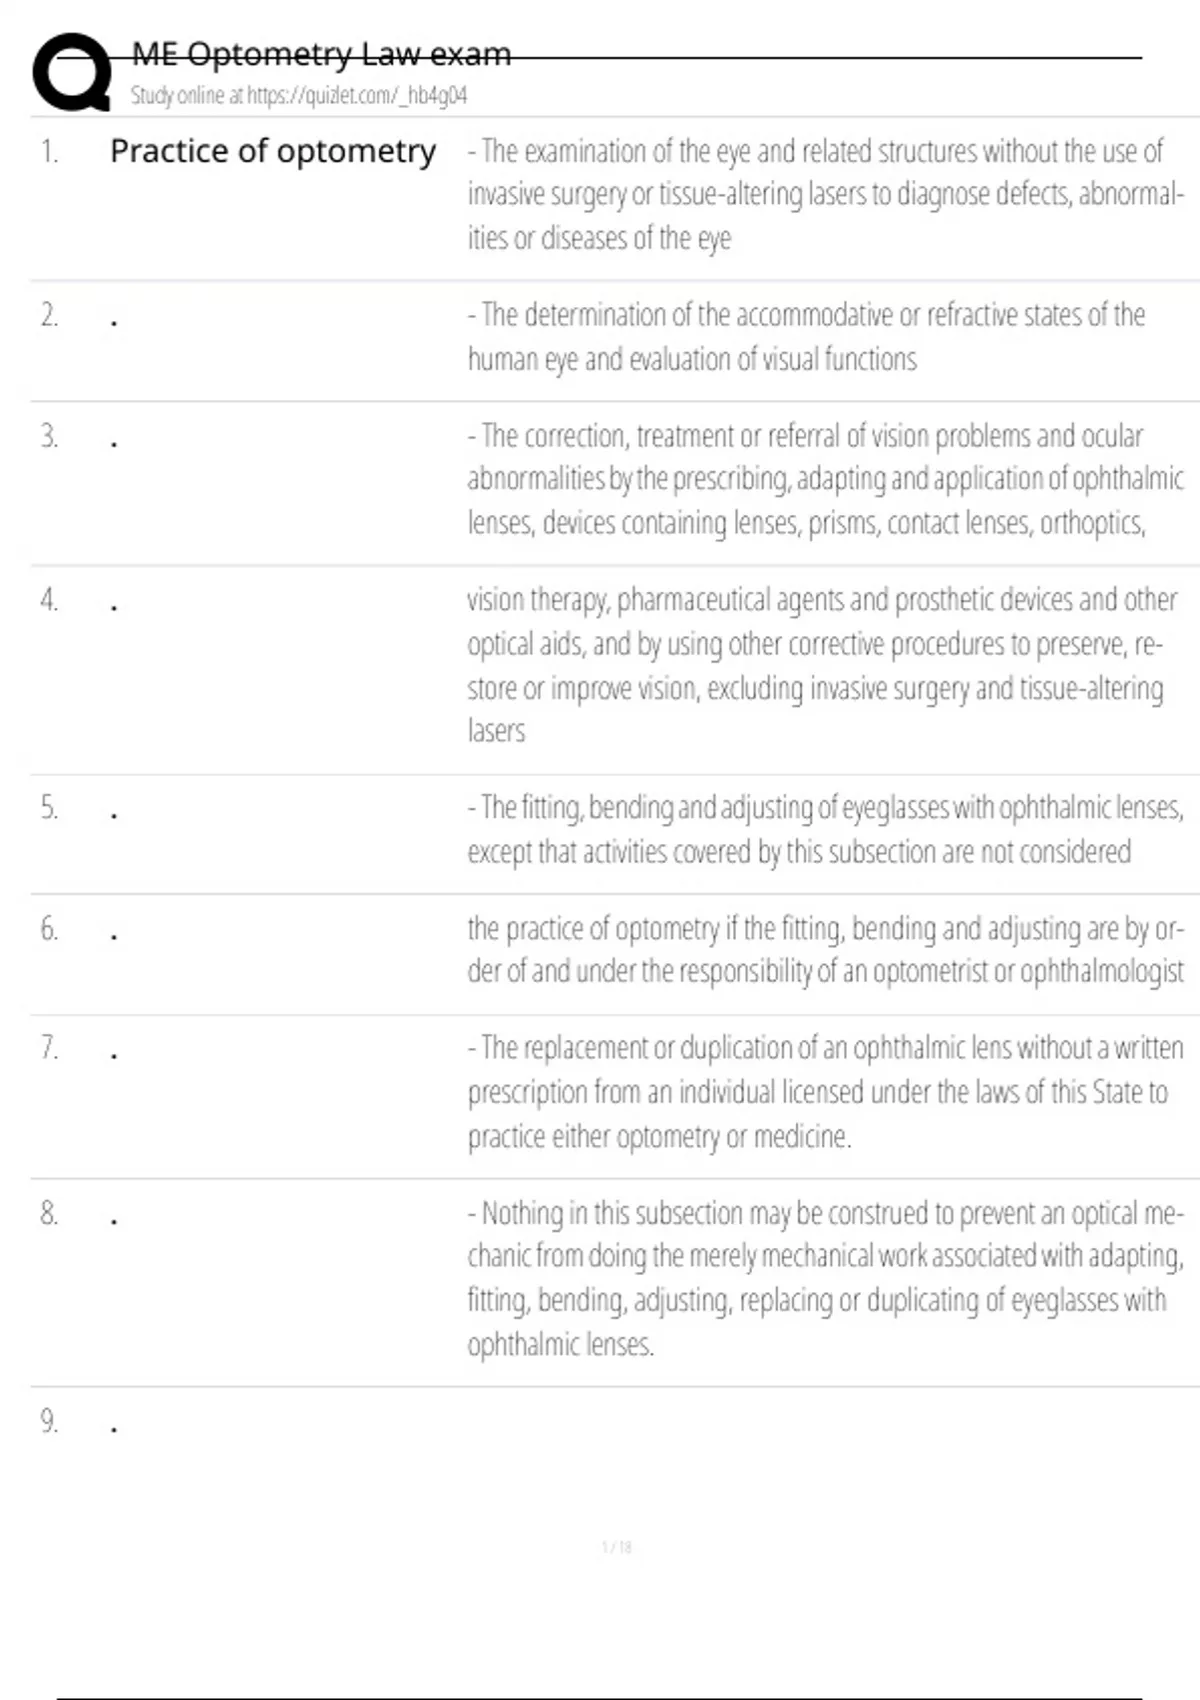
Task: Click the page indicator 1/18
Action: coord(617,1547)
